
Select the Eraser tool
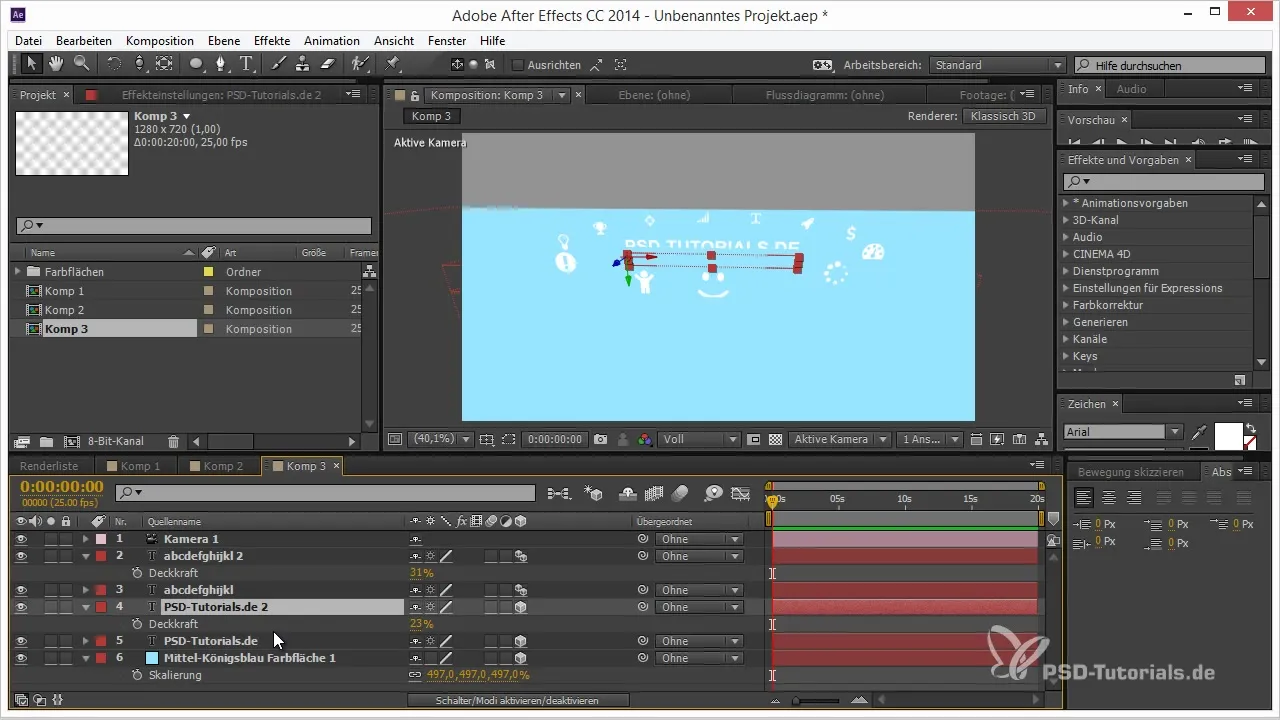pyautogui.click(x=327, y=64)
